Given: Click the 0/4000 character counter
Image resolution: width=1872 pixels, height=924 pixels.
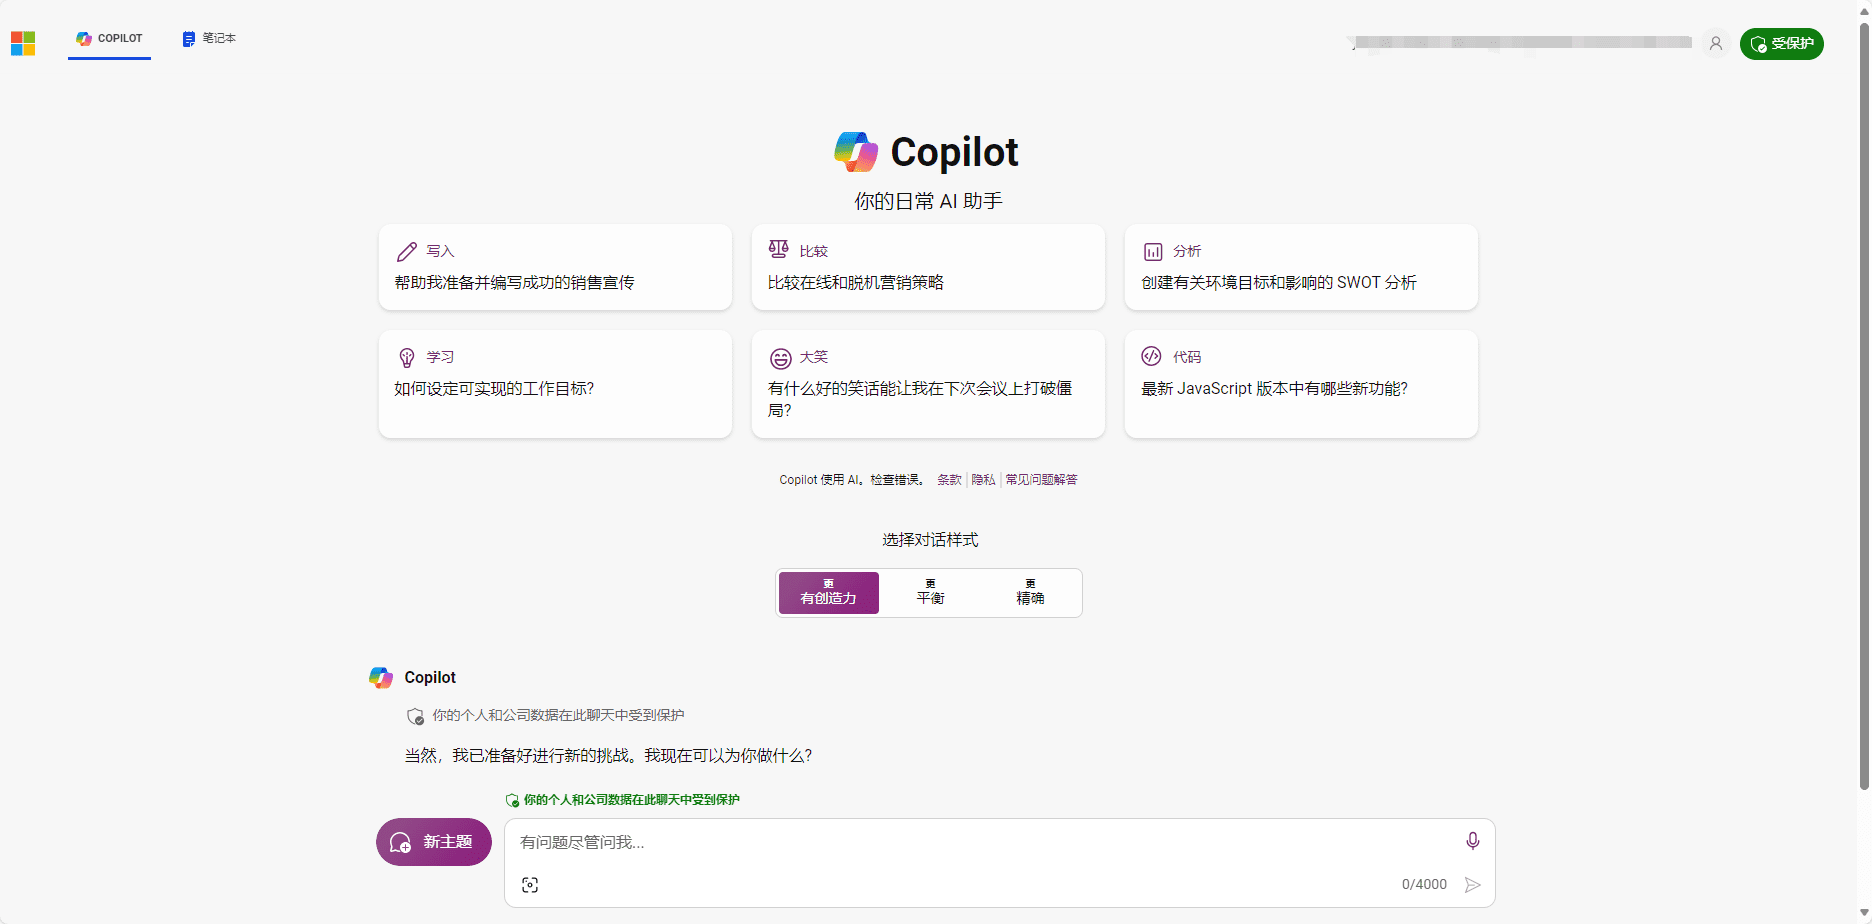Looking at the screenshot, I should click(1424, 885).
